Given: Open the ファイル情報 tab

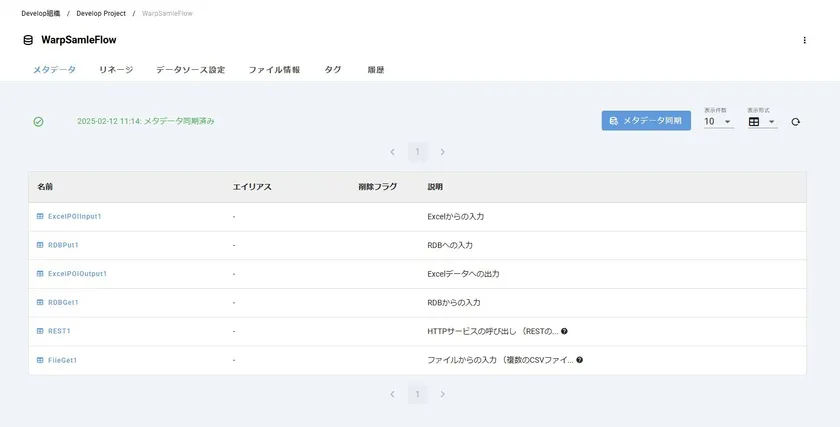Looking at the screenshot, I should [x=274, y=70].
